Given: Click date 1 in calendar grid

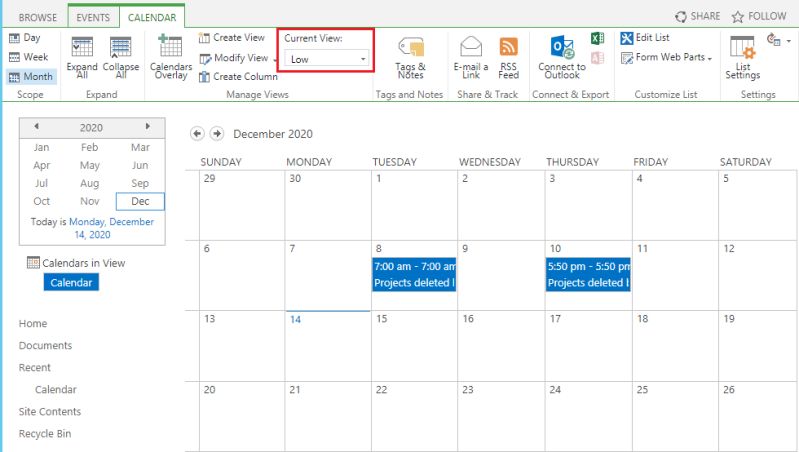Looking at the screenshot, I should (x=379, y=178).
